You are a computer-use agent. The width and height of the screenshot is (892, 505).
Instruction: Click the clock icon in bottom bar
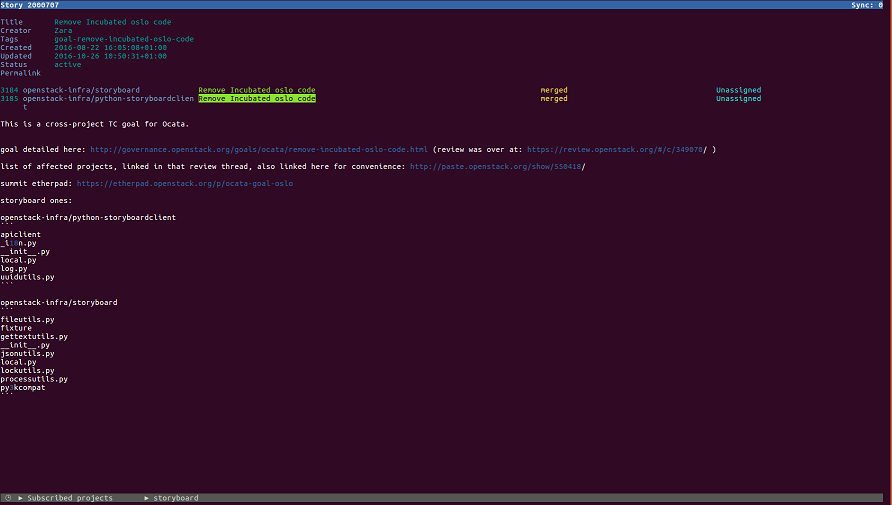[8, 497]
